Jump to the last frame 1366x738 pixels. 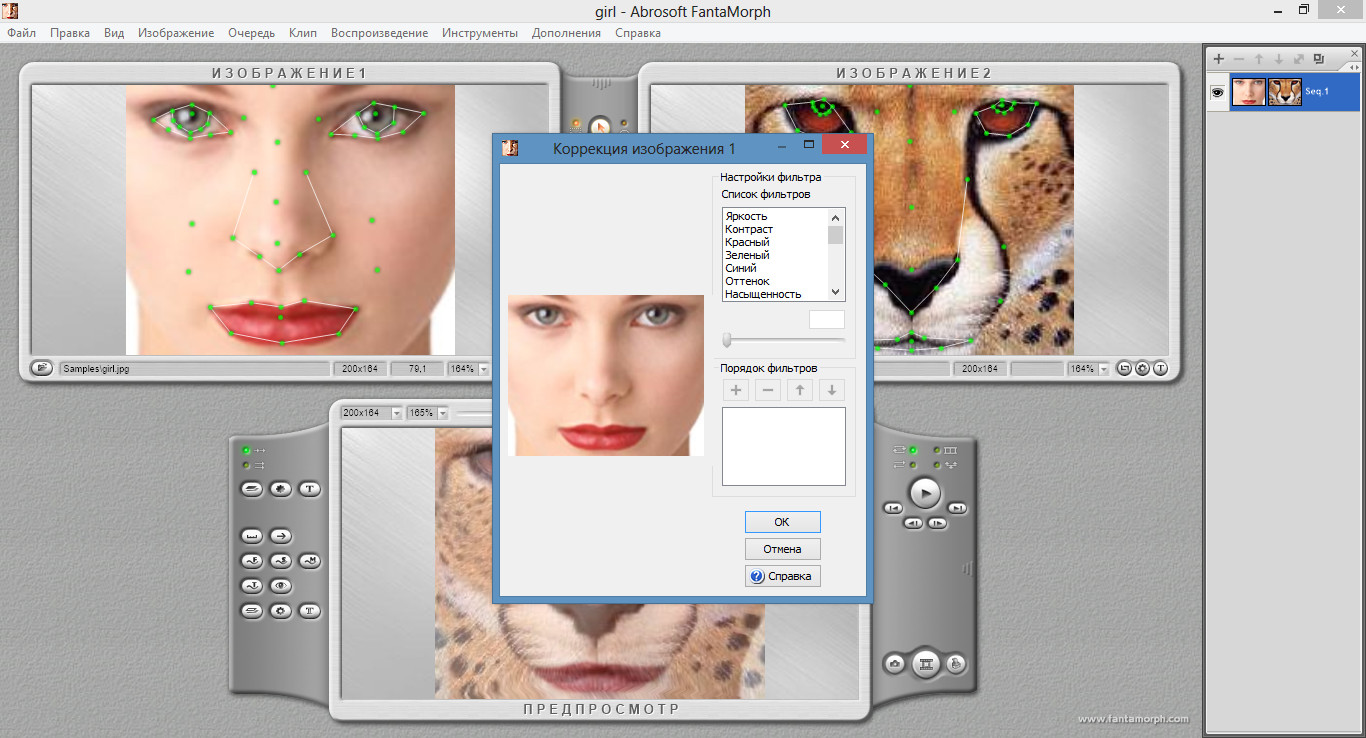click(957, 508)
